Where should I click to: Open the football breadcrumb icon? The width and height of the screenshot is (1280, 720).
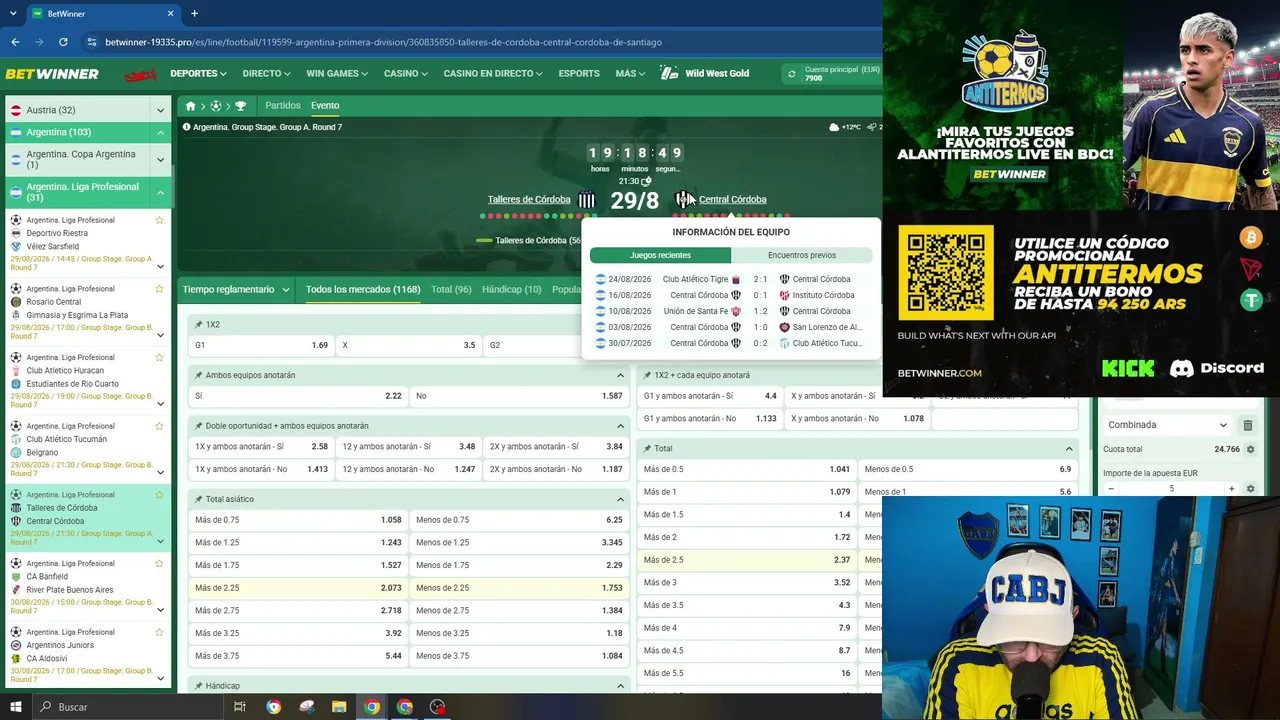point(215,106)
